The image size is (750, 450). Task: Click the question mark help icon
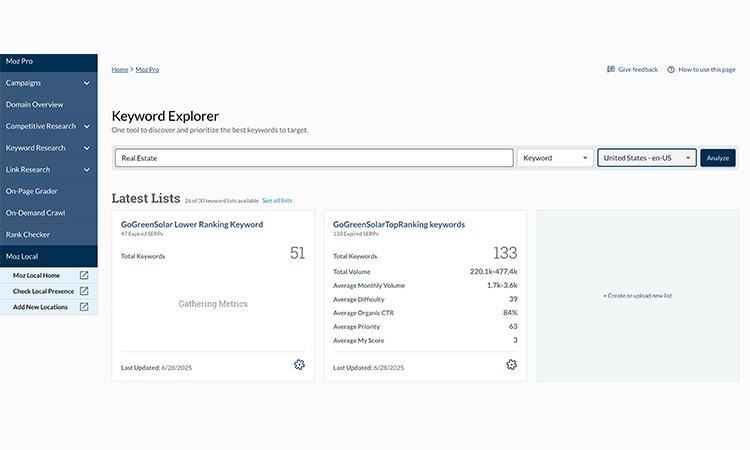(671, 69)
